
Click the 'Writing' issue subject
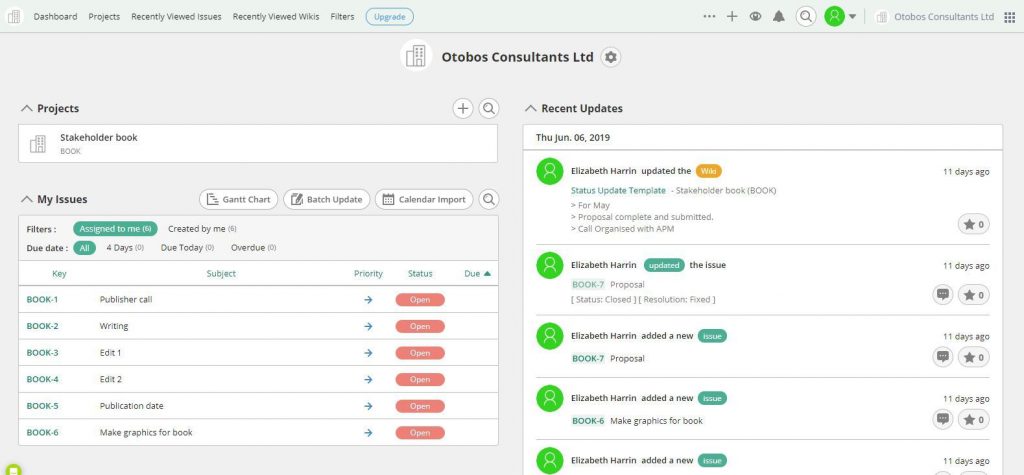tap(114, 326)
